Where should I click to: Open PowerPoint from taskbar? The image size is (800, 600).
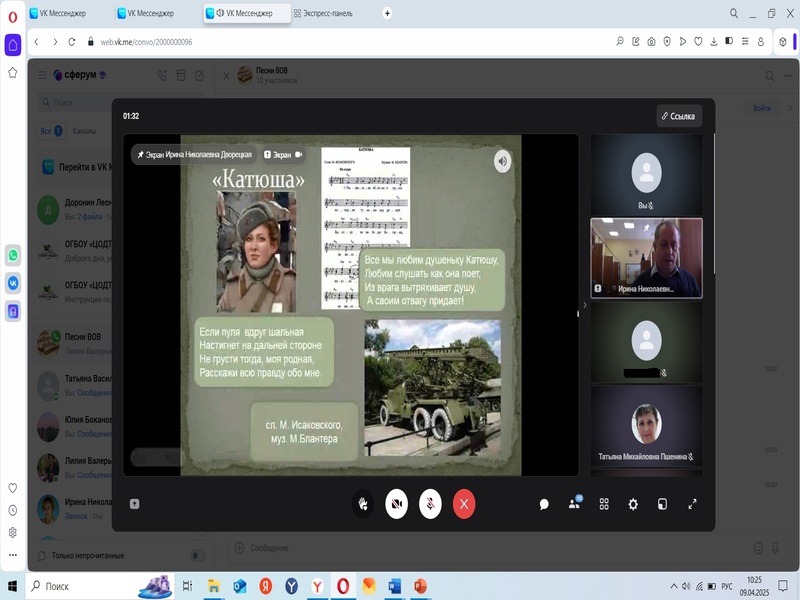pos(420,586)
